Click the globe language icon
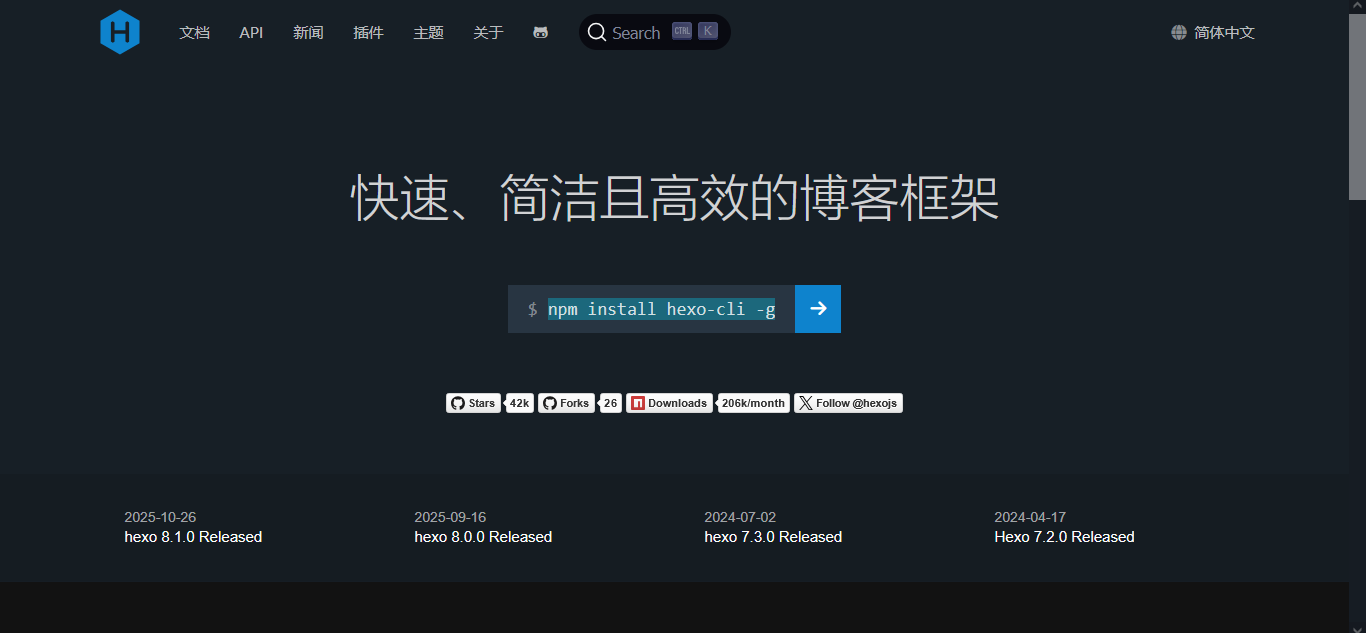The height and width of the screenshot is (633, 1366). [1179, 32]
